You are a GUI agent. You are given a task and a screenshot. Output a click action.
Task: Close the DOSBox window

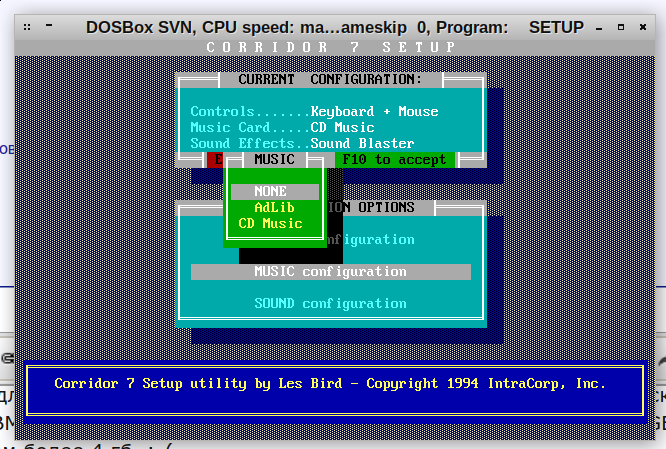pos(643,27)
